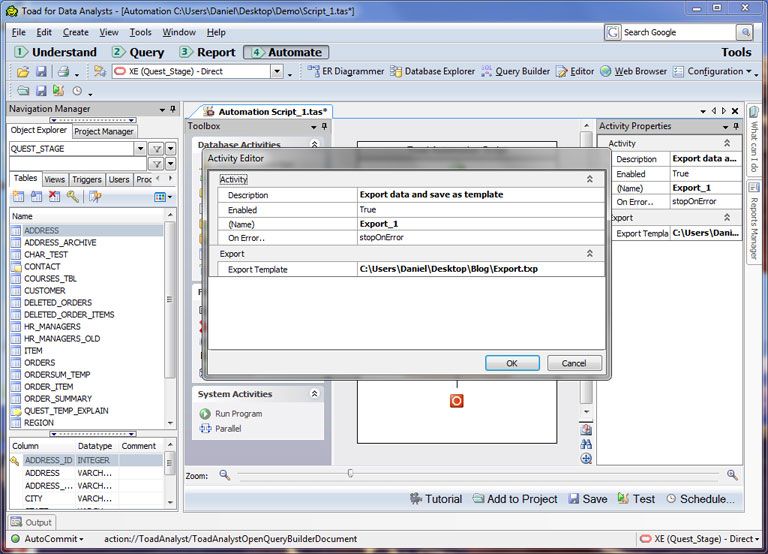The height and width of the screenshot is (554, 768).
Task: Open the What can I do side tab
Action: point(754,139)
